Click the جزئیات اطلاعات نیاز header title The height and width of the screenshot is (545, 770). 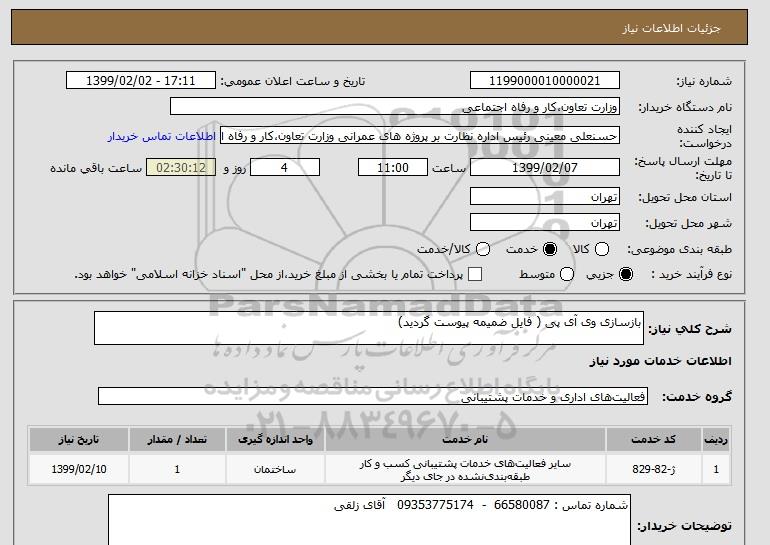671,28
